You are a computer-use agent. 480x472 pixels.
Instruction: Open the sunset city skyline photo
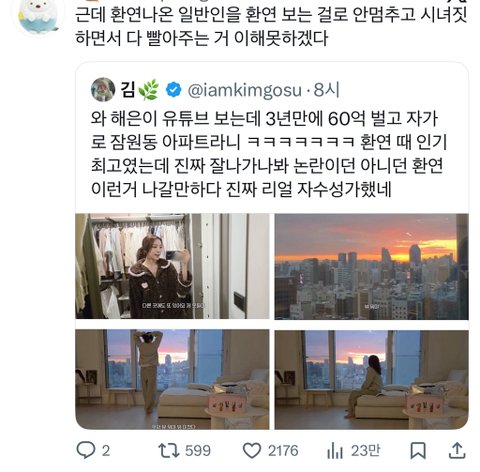[x=371, y=266]
